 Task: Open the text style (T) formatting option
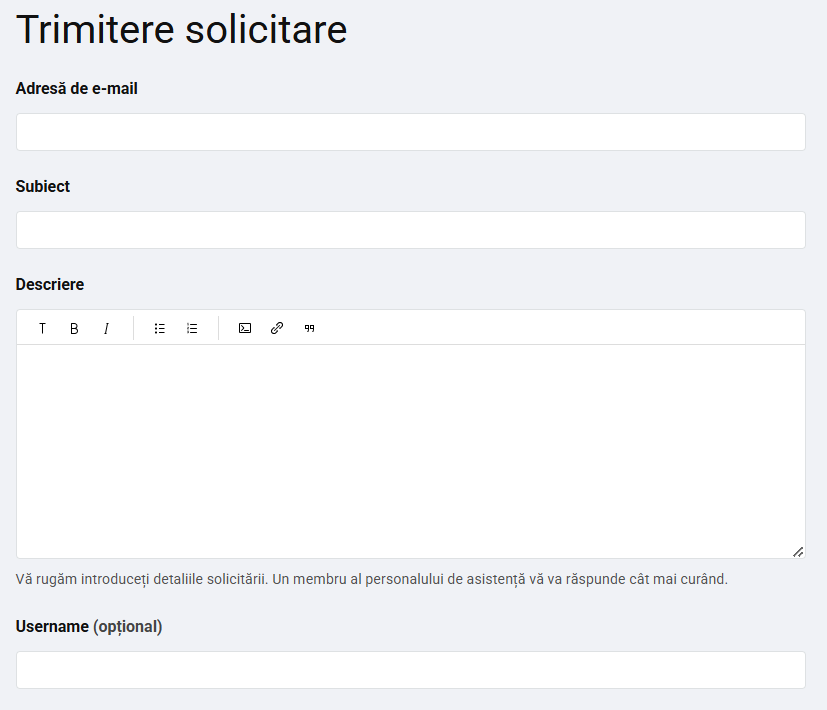(x=42, y=329)
